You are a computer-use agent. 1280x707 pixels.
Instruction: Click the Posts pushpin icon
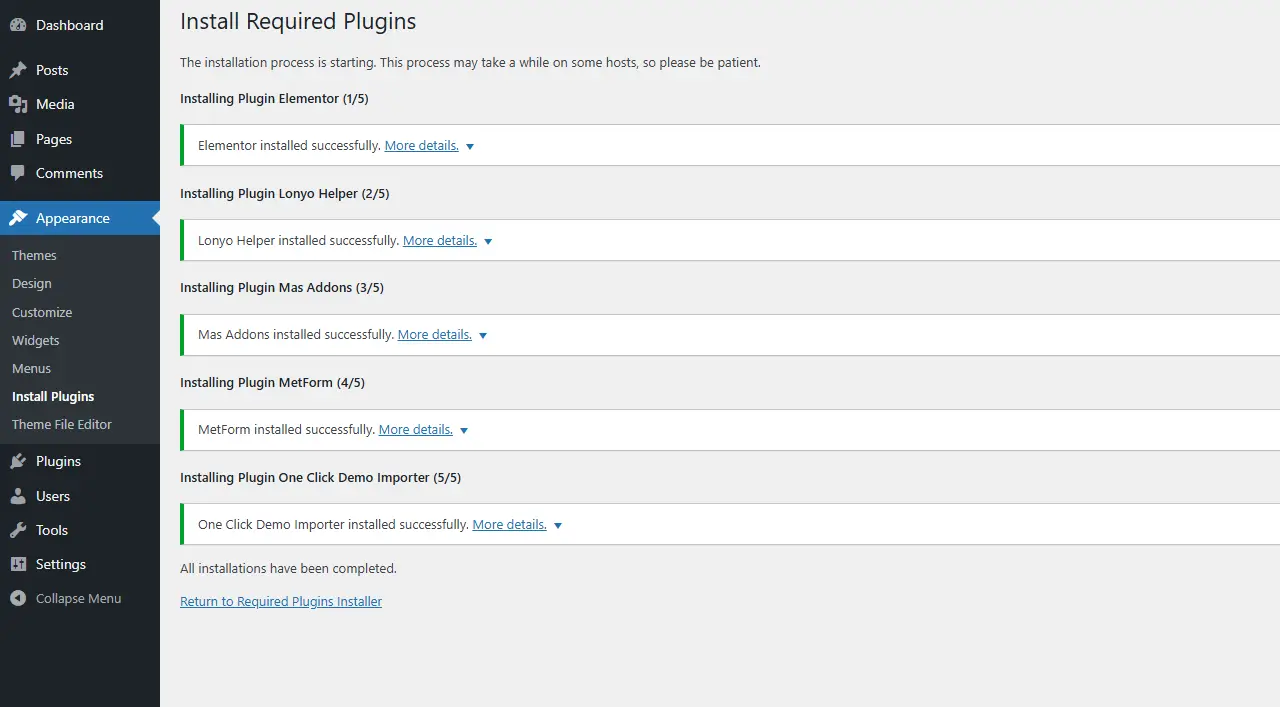pos(18,70)
